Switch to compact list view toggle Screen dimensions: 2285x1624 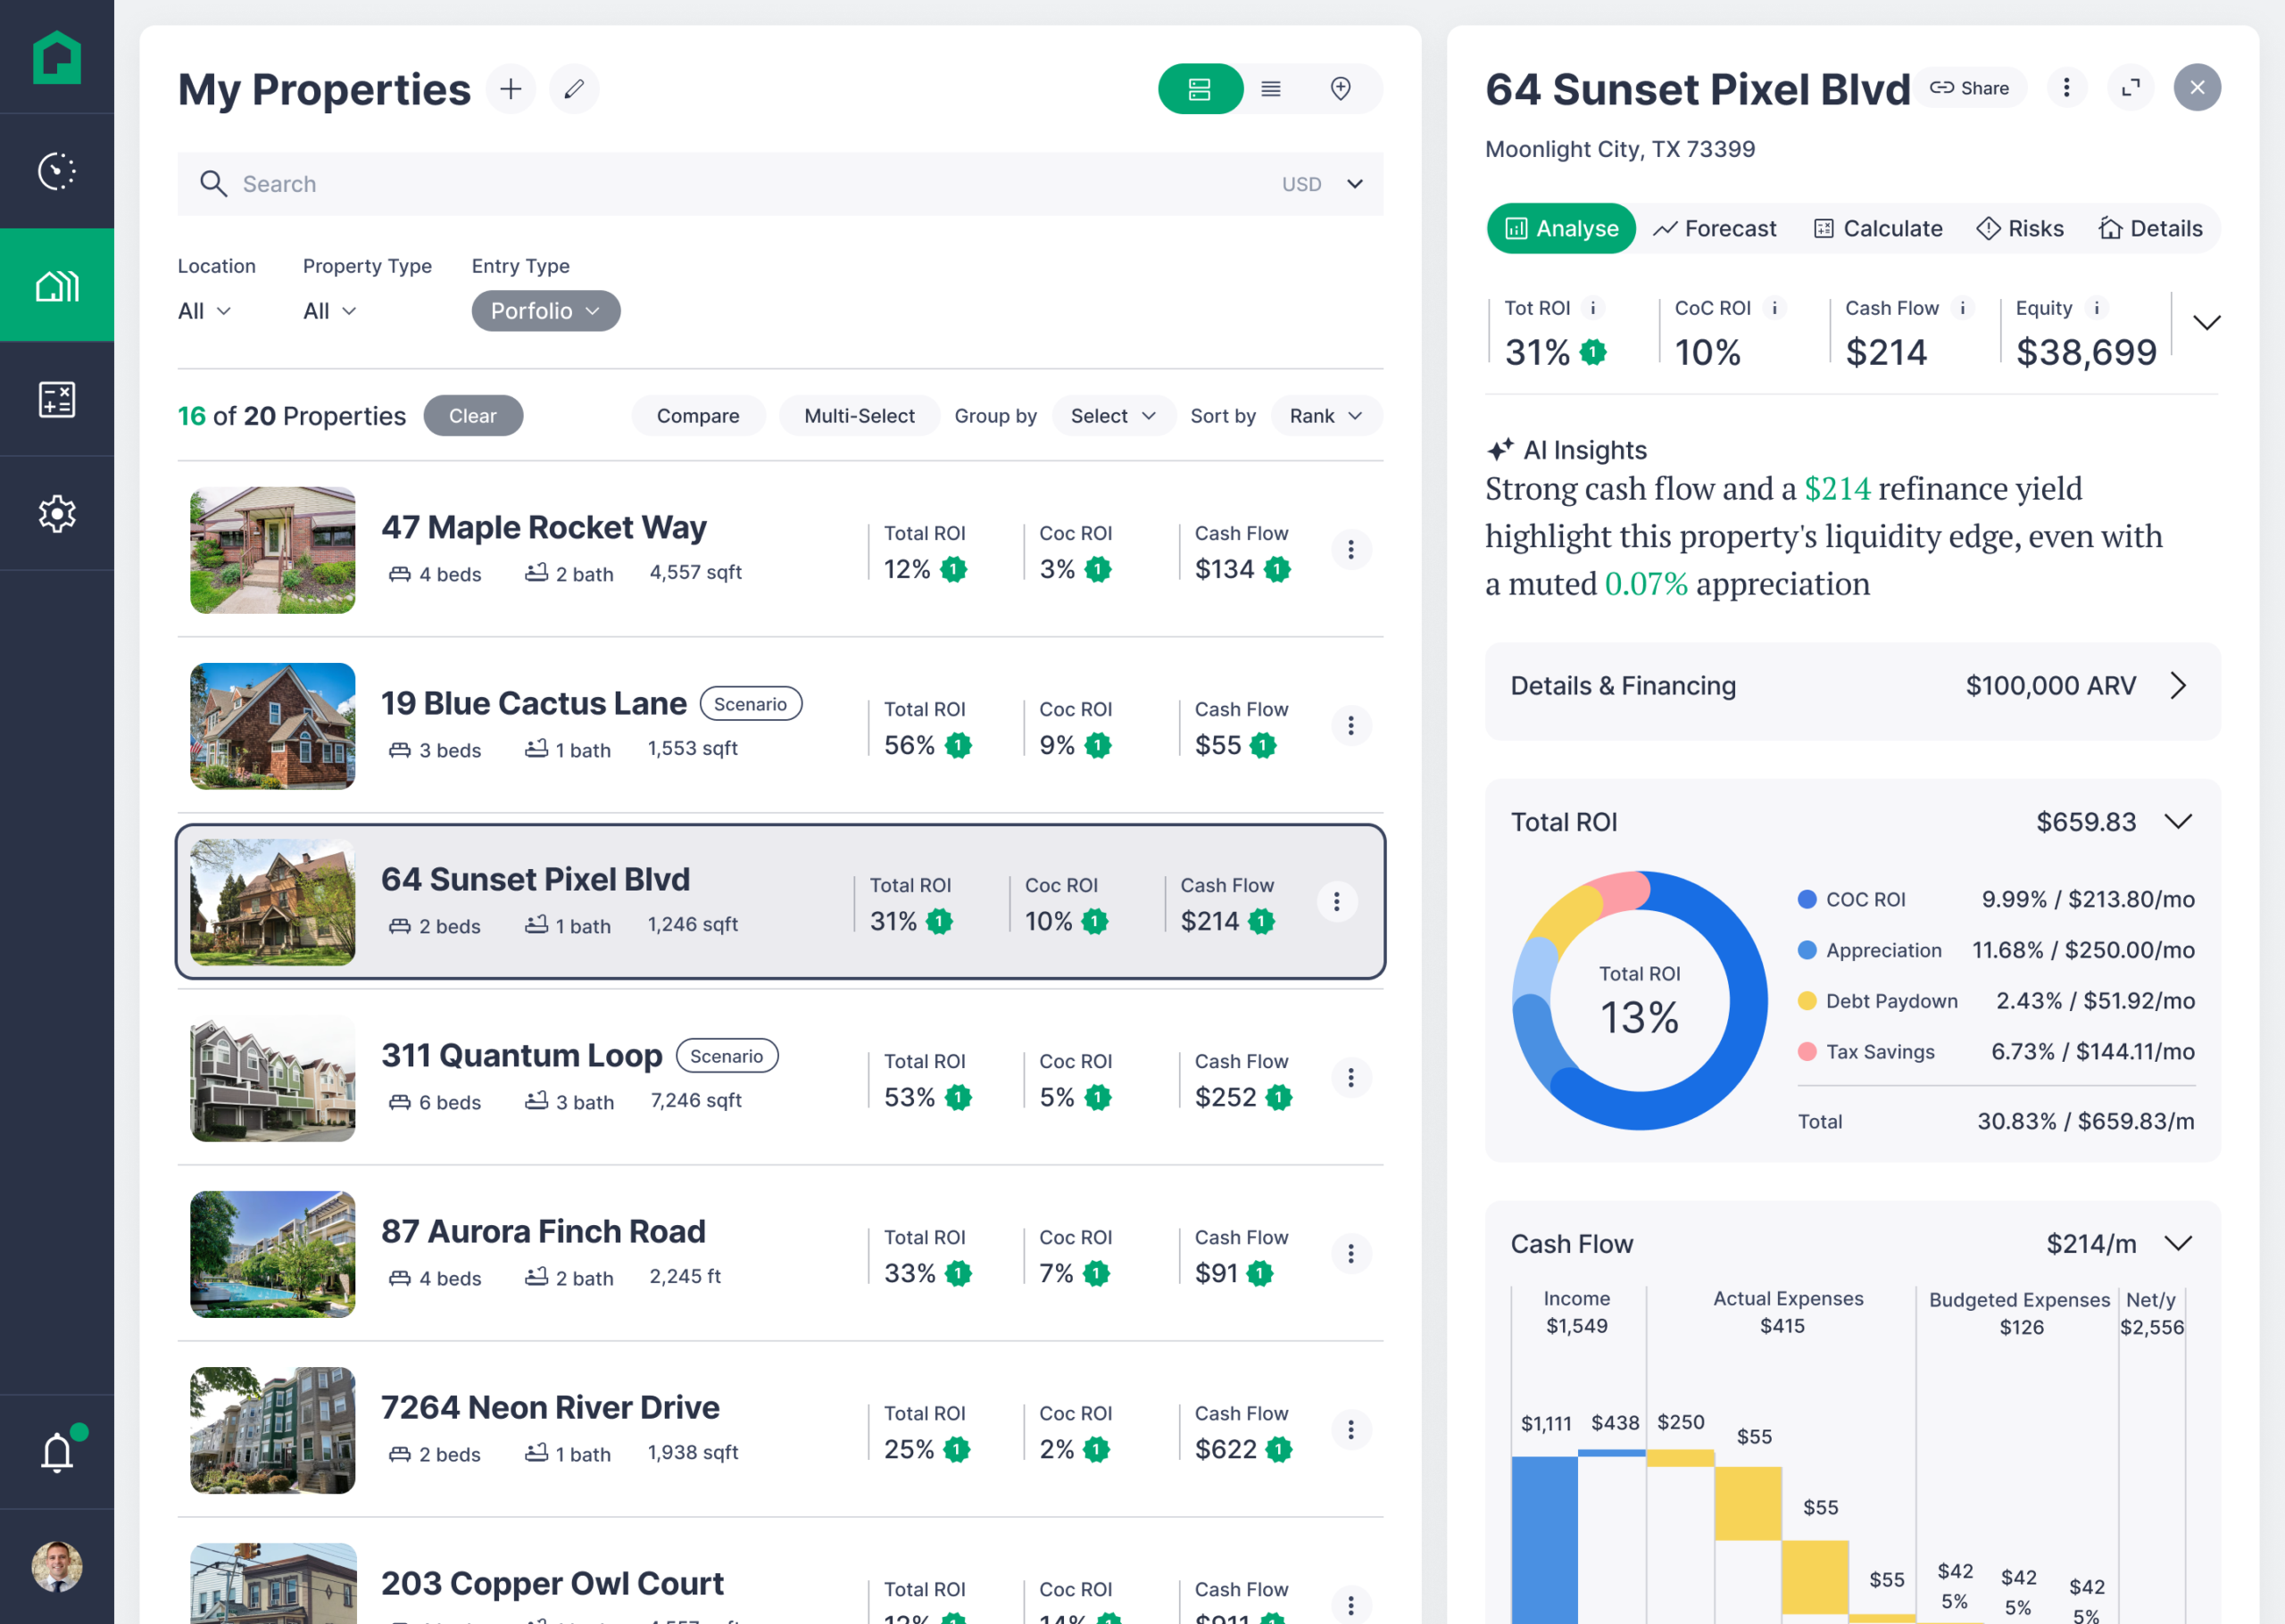[1270, 89]
